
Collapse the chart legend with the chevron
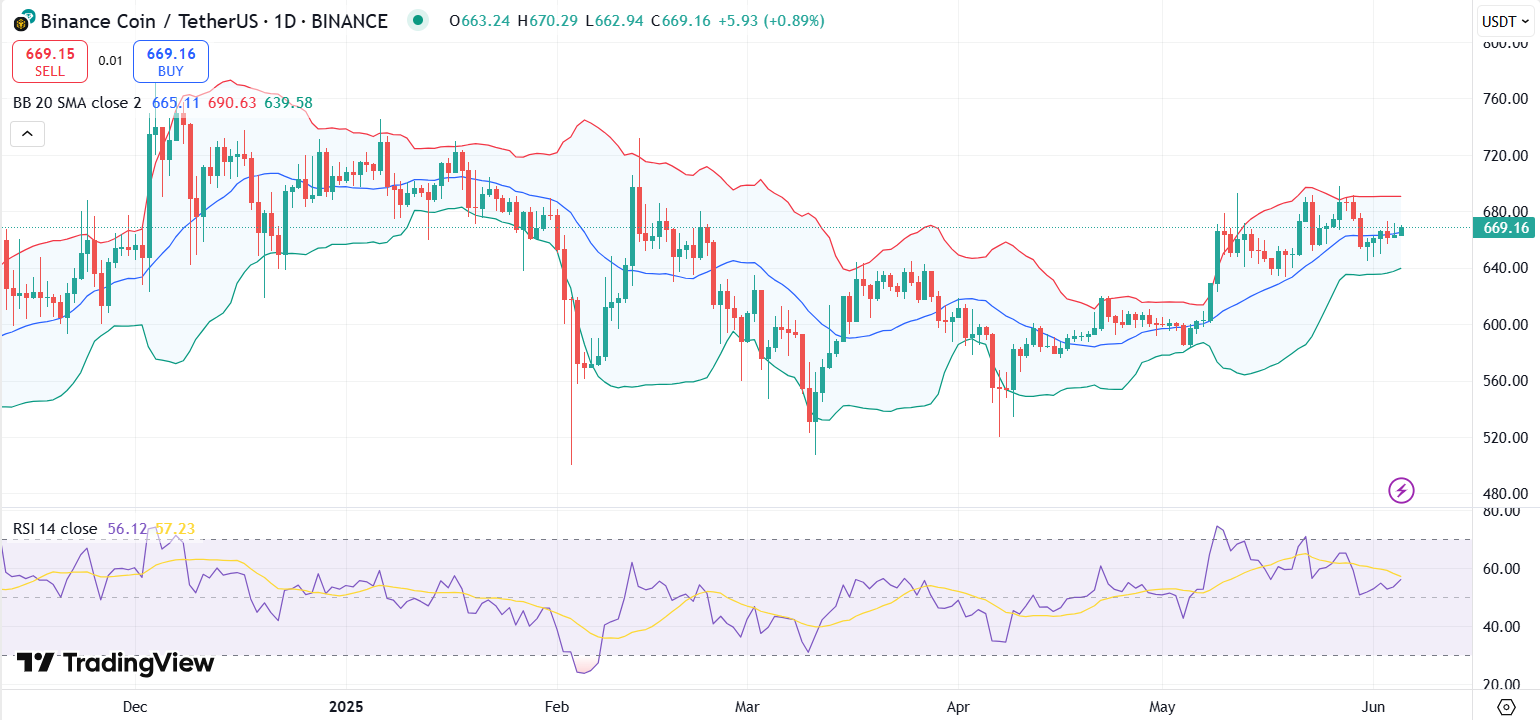(x=27, y=133)
